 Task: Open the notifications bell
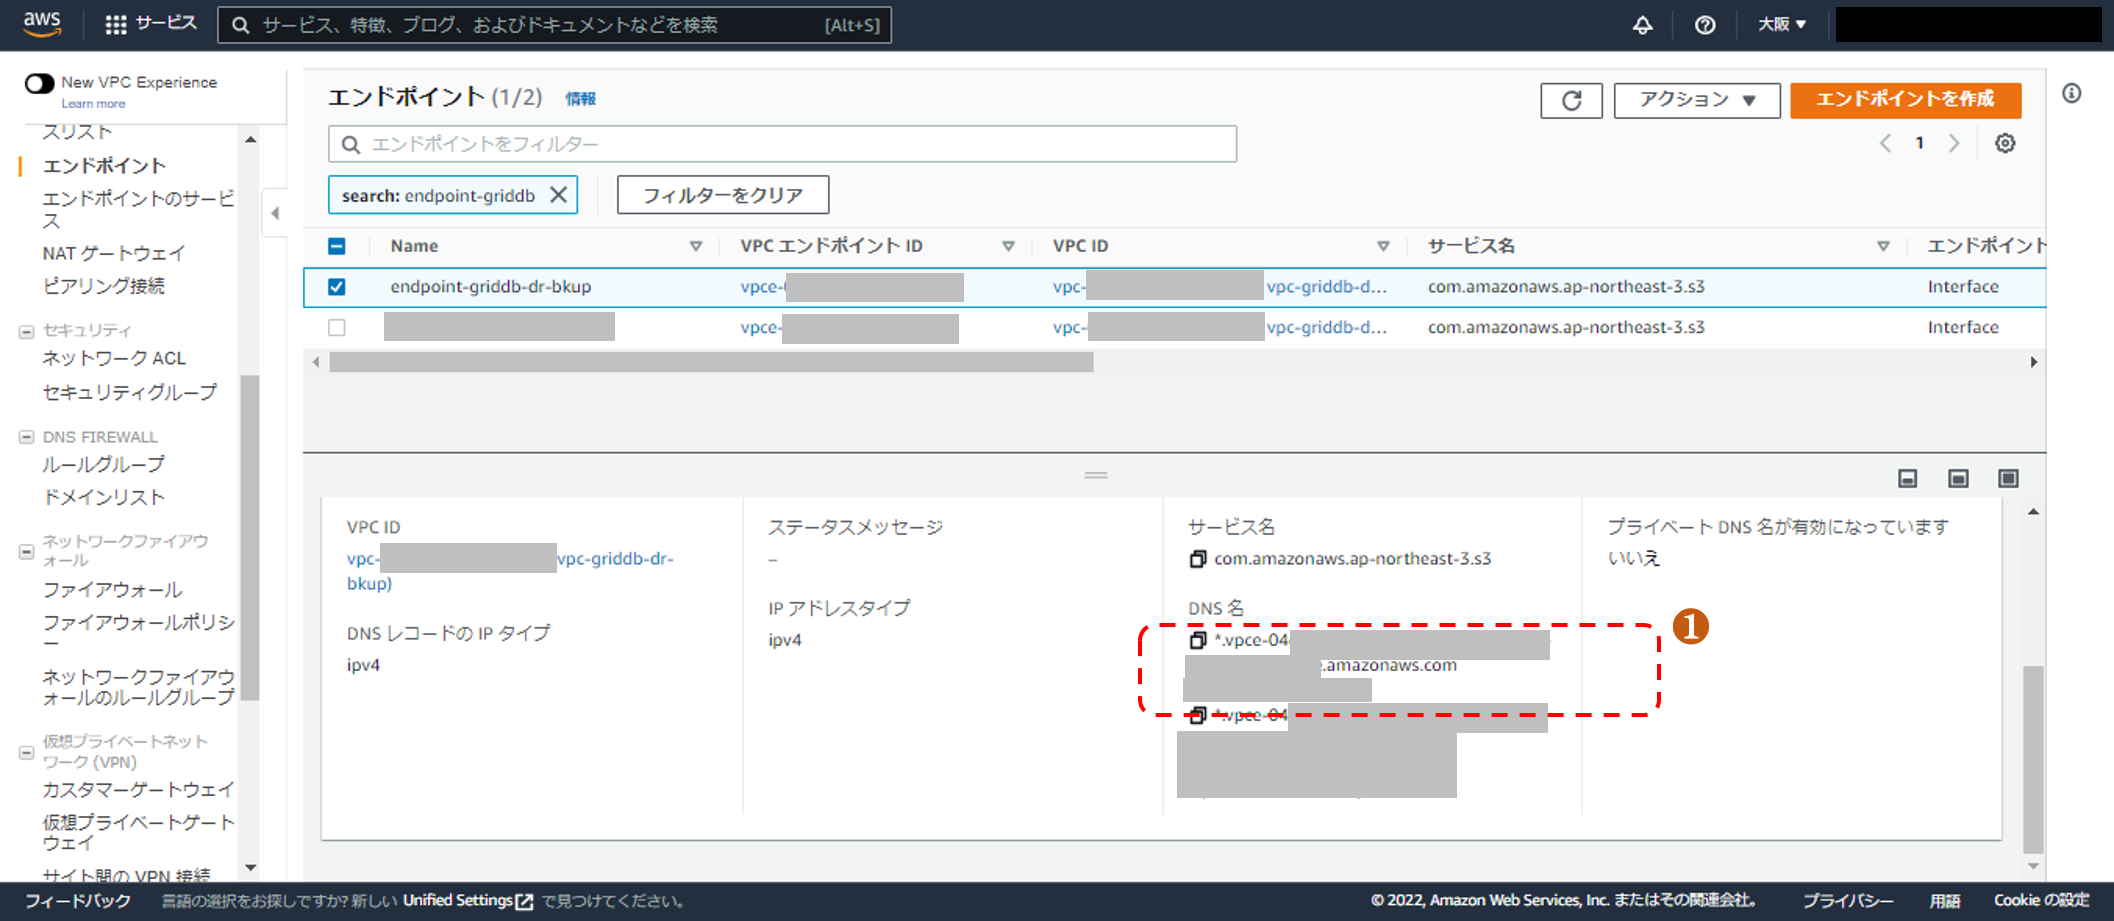point(1642,25)
